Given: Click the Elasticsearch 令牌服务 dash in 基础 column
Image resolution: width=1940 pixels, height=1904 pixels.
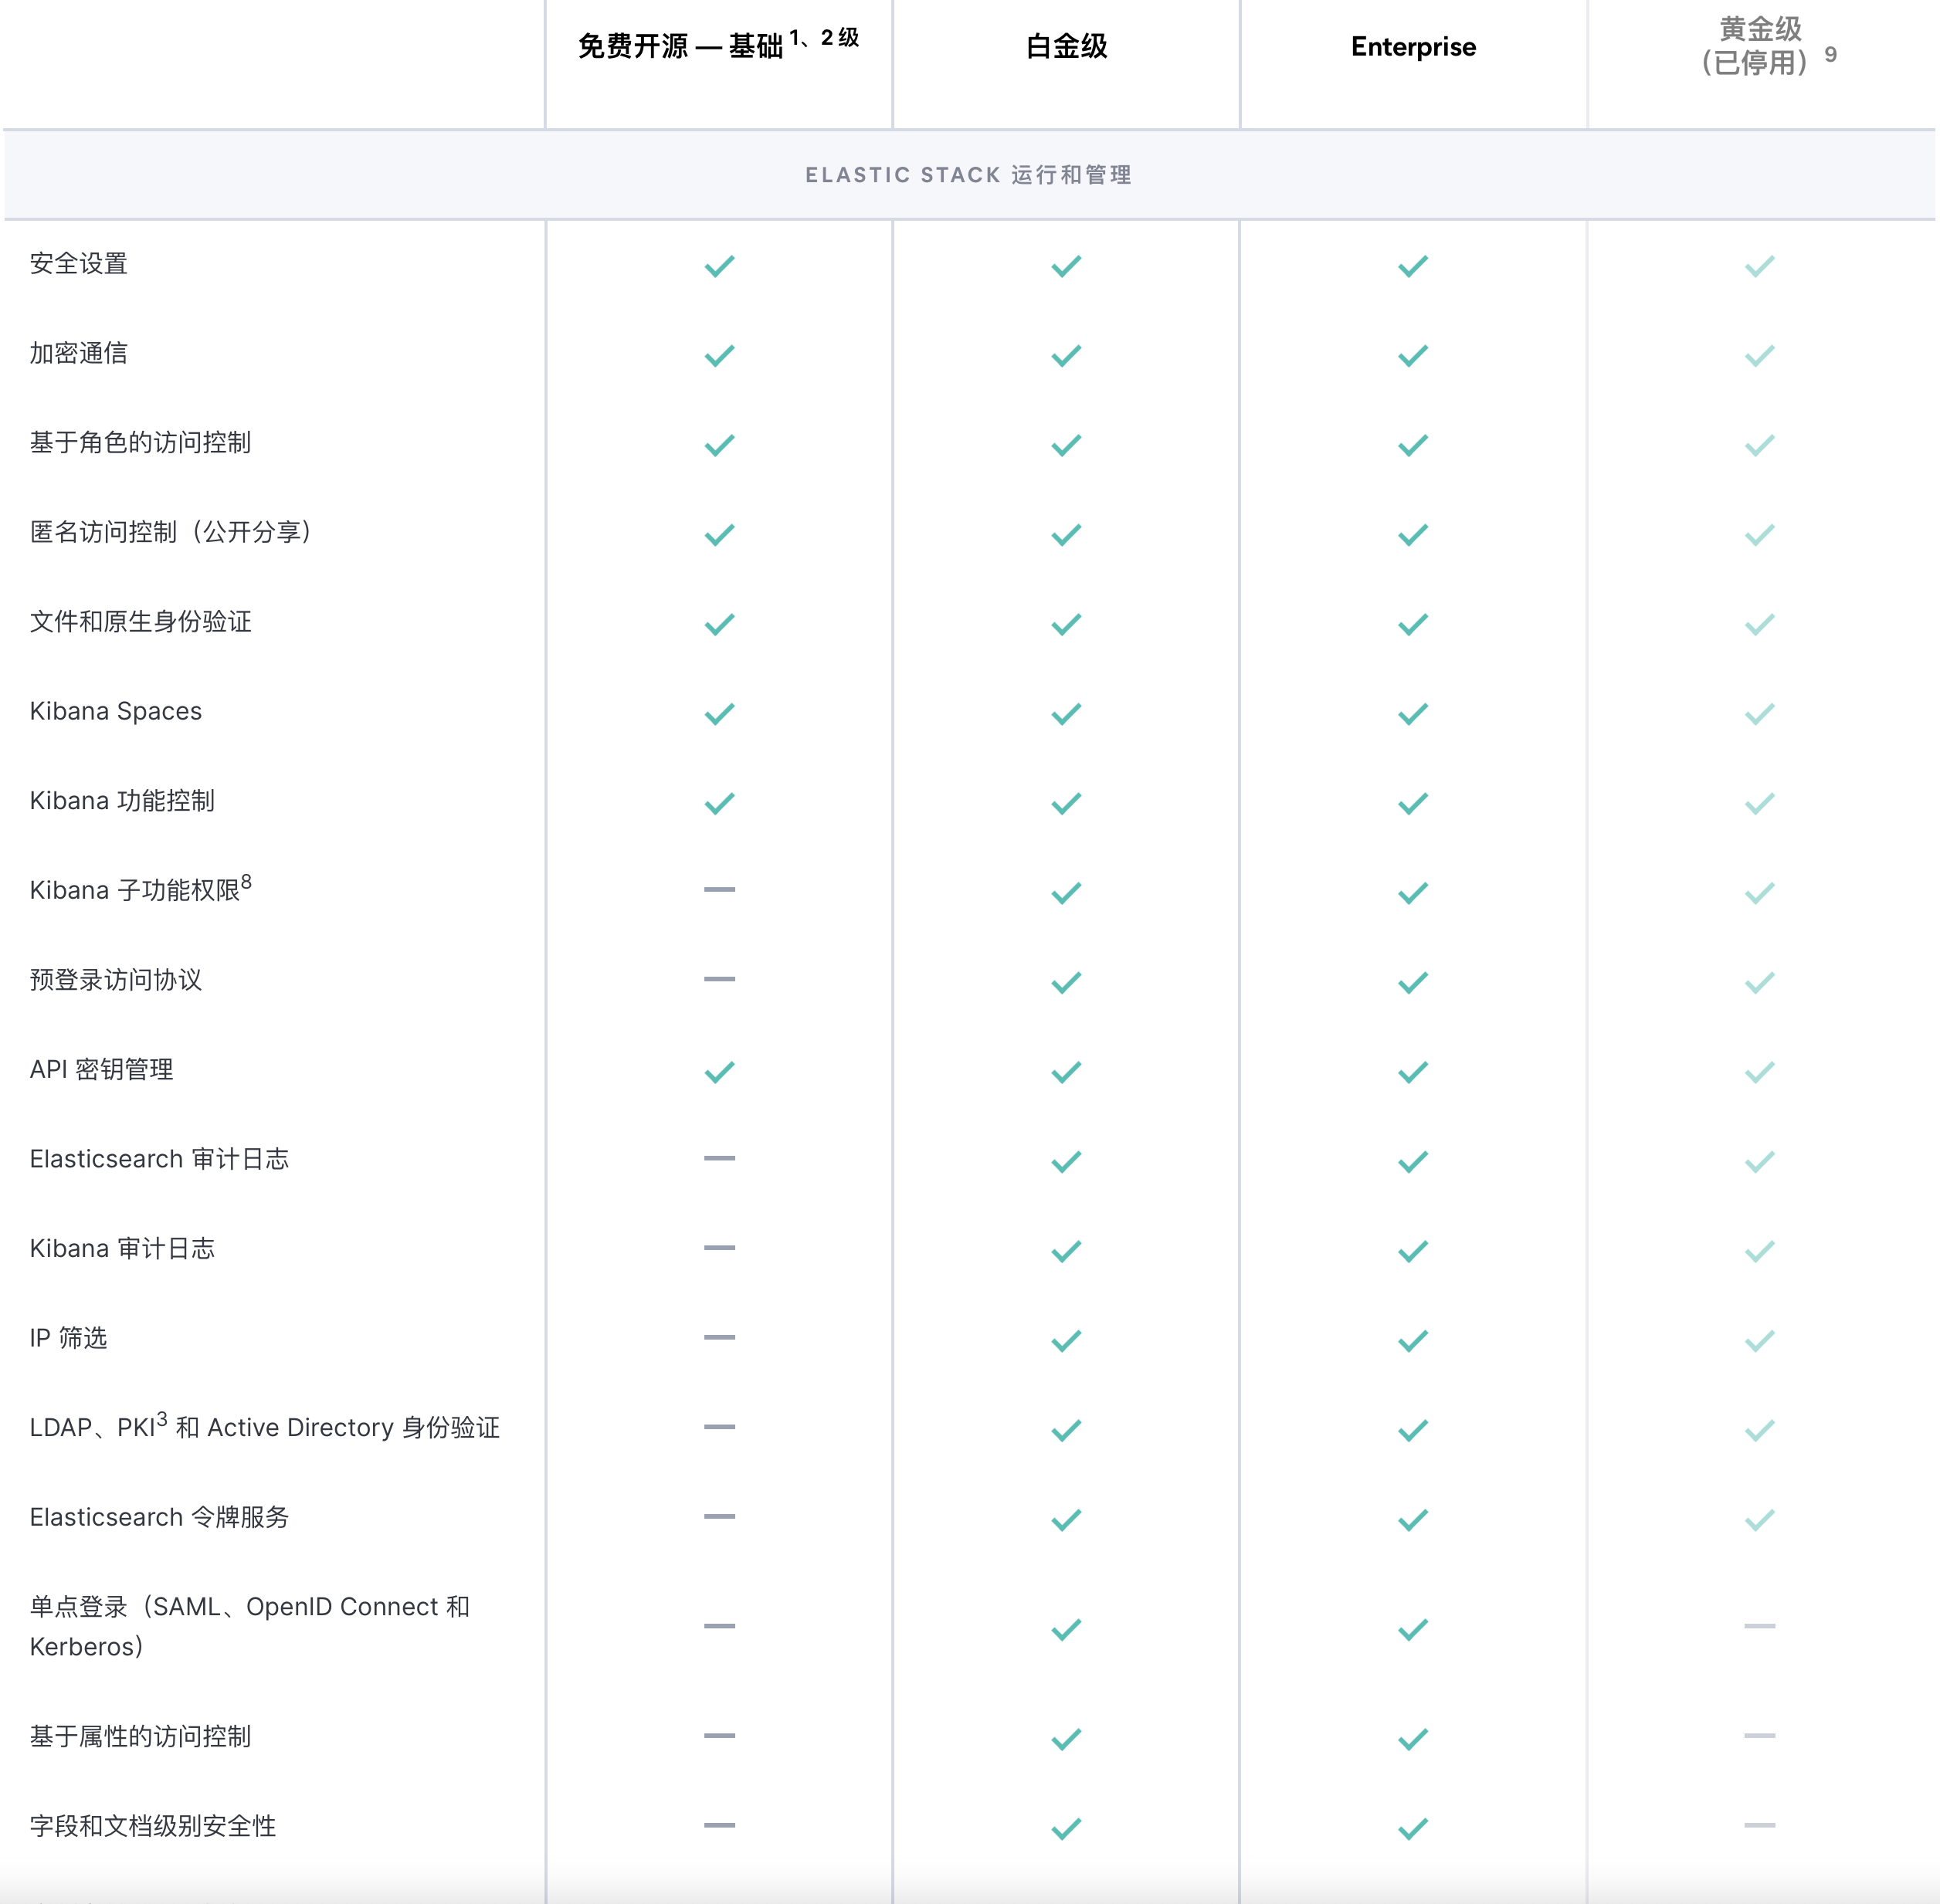Looking at the screenshot, I should 719,1516.
